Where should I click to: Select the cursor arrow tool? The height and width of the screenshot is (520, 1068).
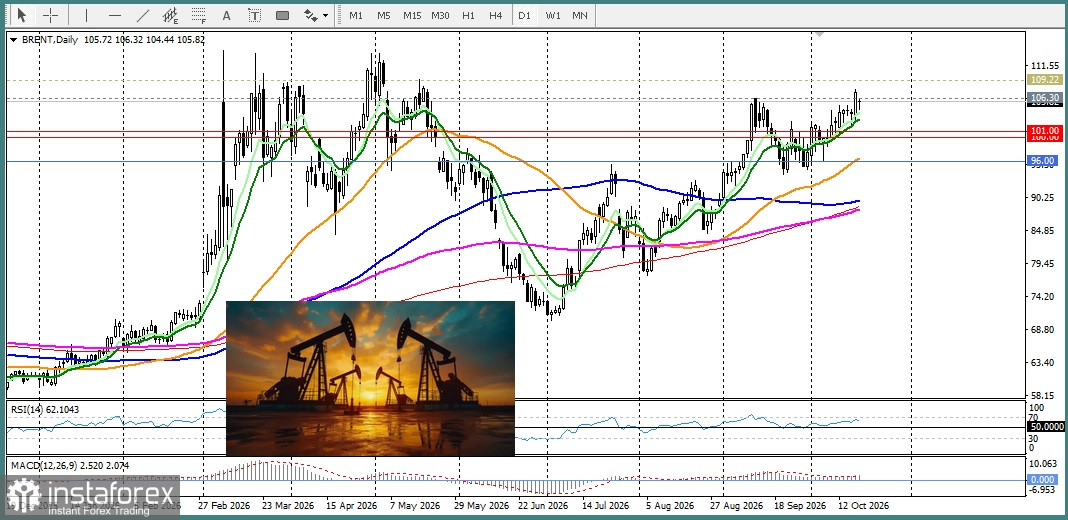(22, 15)
